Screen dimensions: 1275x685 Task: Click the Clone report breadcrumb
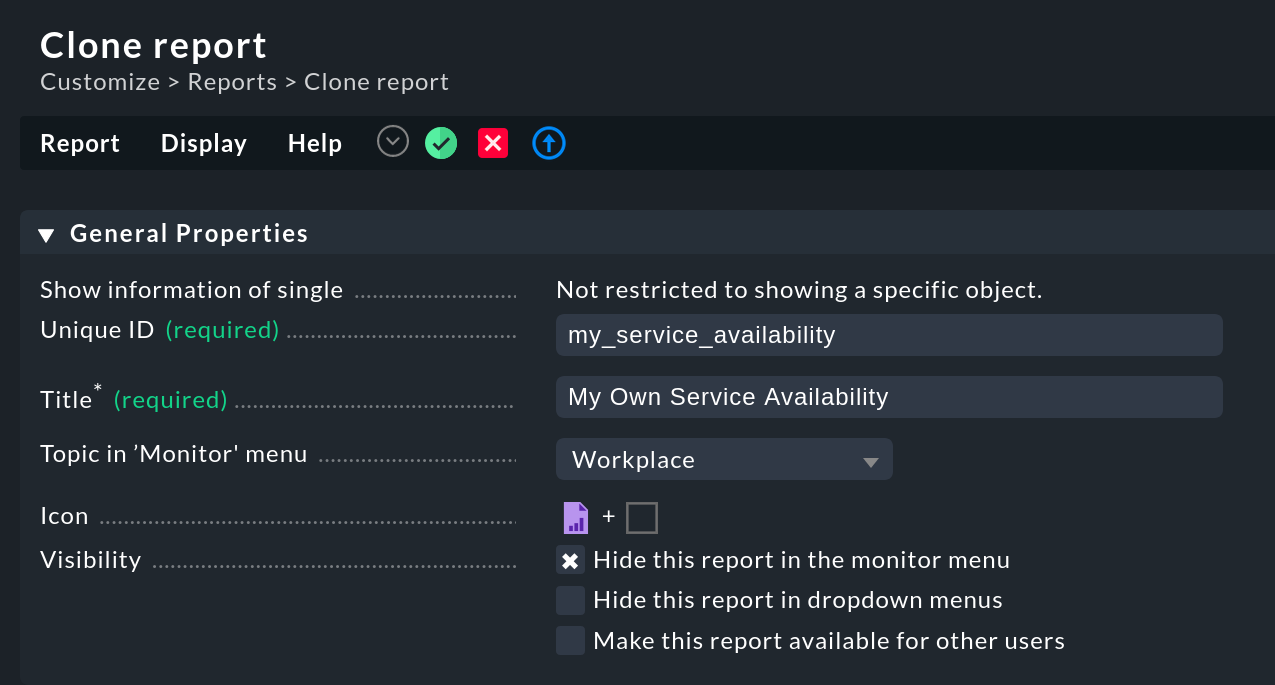pos(376,82)
